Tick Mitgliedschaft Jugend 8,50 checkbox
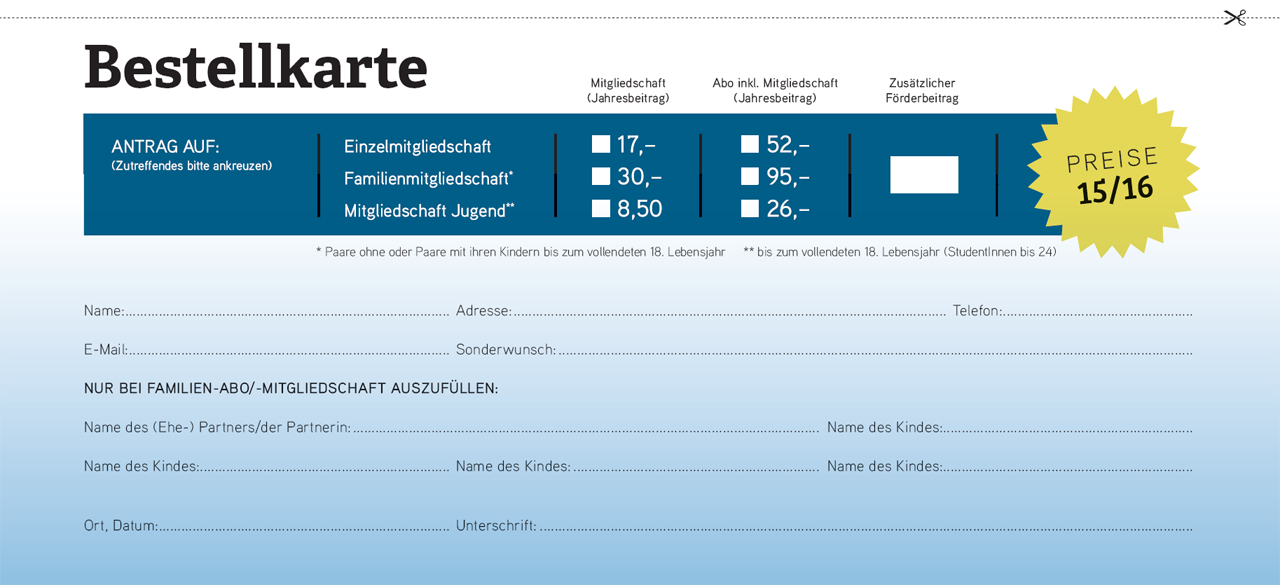The image size is (1280, 585). click(x=600, y=208)
